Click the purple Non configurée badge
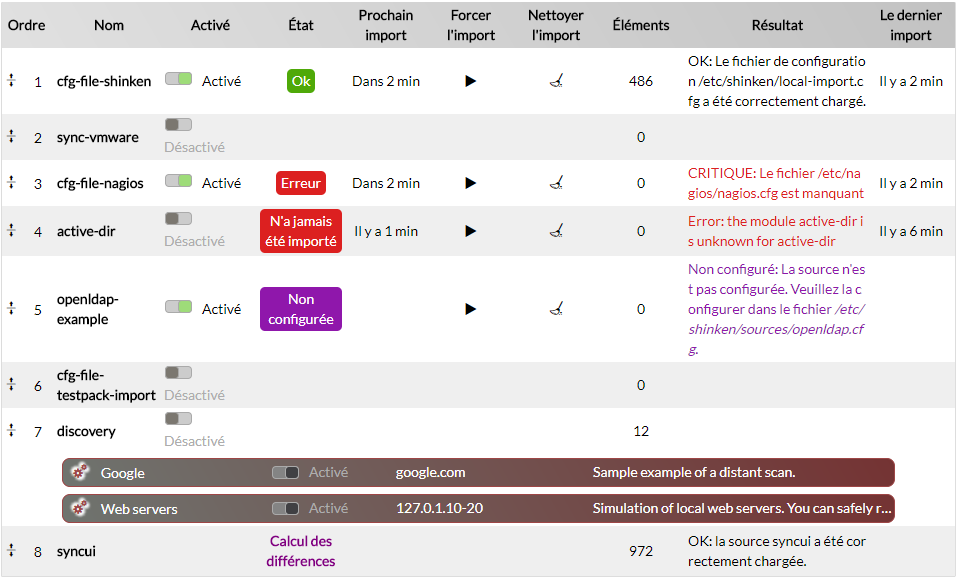 click(301, 309)
